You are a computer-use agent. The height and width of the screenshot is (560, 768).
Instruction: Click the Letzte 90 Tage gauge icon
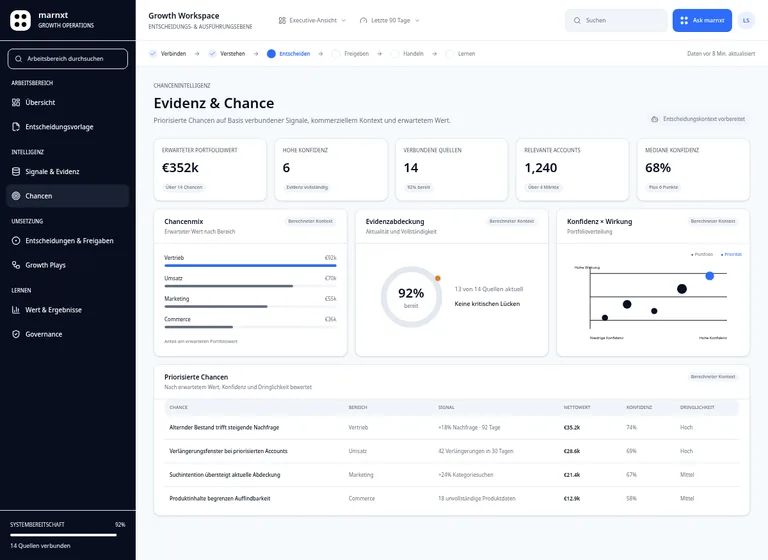(x=363, y=21)
